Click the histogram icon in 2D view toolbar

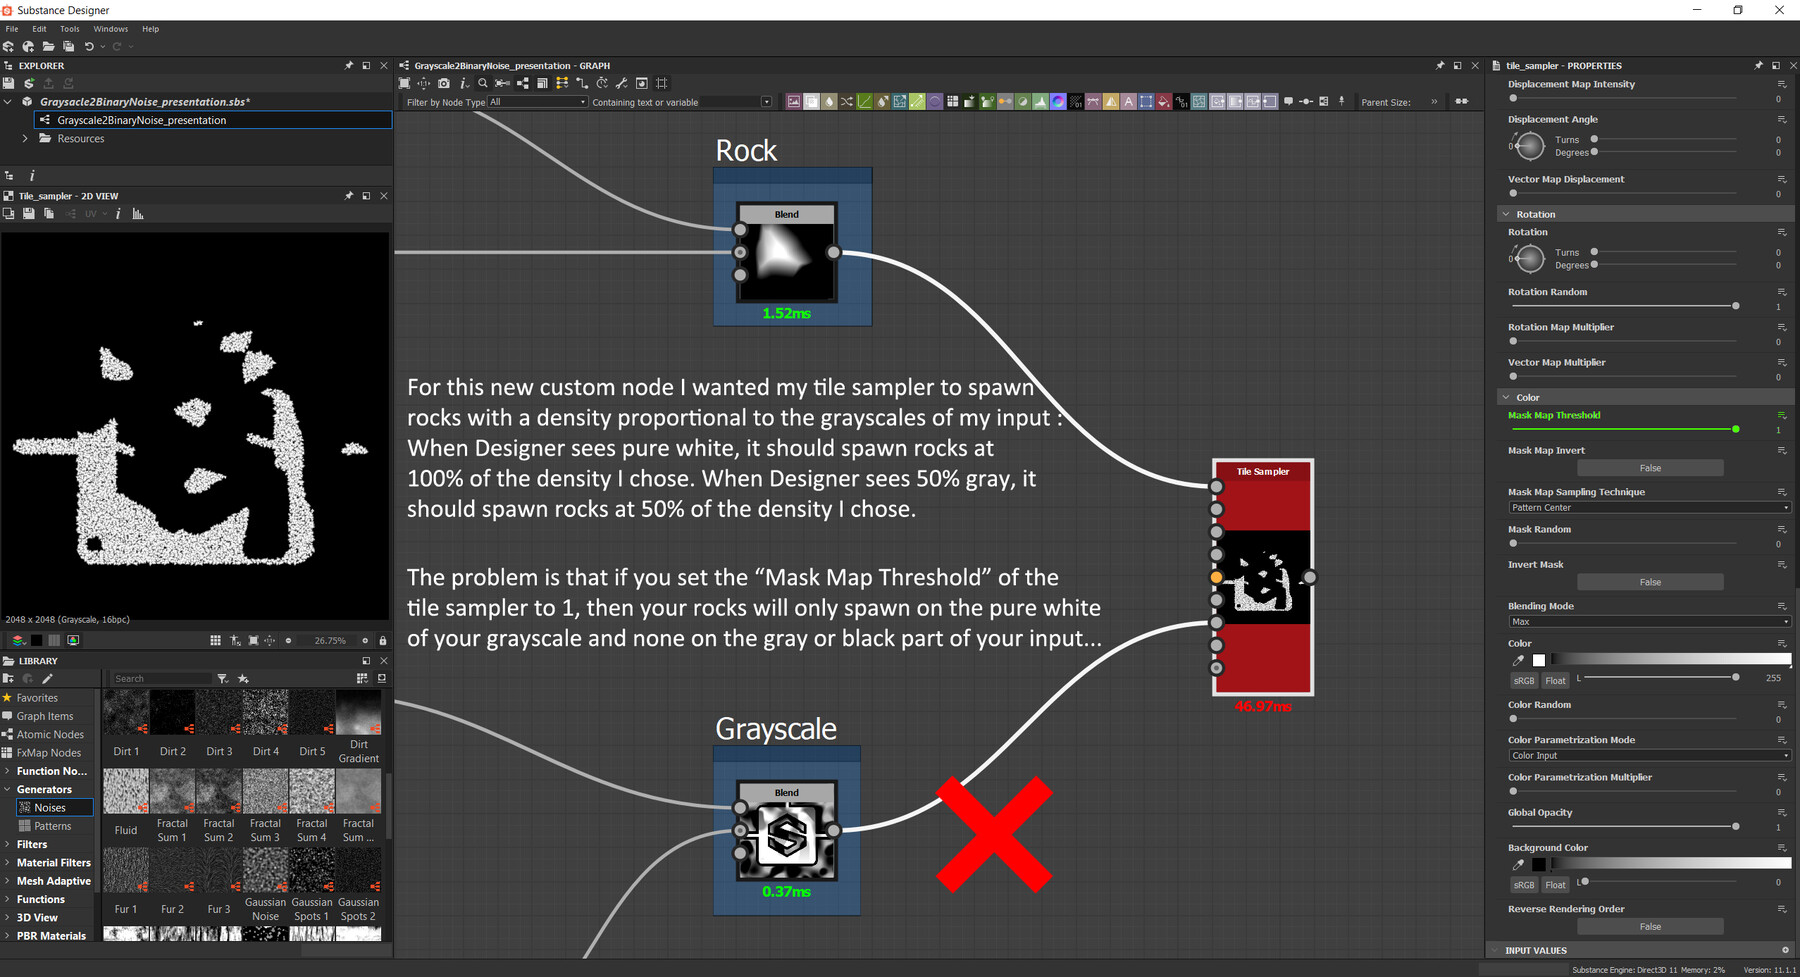click(x=138, y=214)
